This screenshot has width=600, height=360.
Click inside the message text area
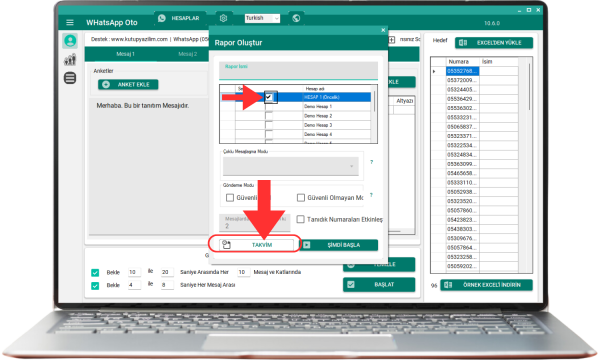pos(148,166)
